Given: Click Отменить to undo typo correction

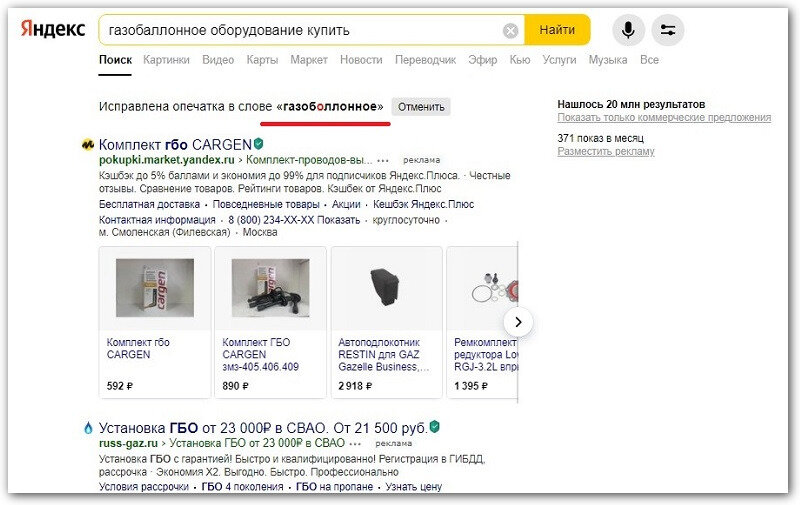Looking at the screenshot, I should tap(421, 107).
